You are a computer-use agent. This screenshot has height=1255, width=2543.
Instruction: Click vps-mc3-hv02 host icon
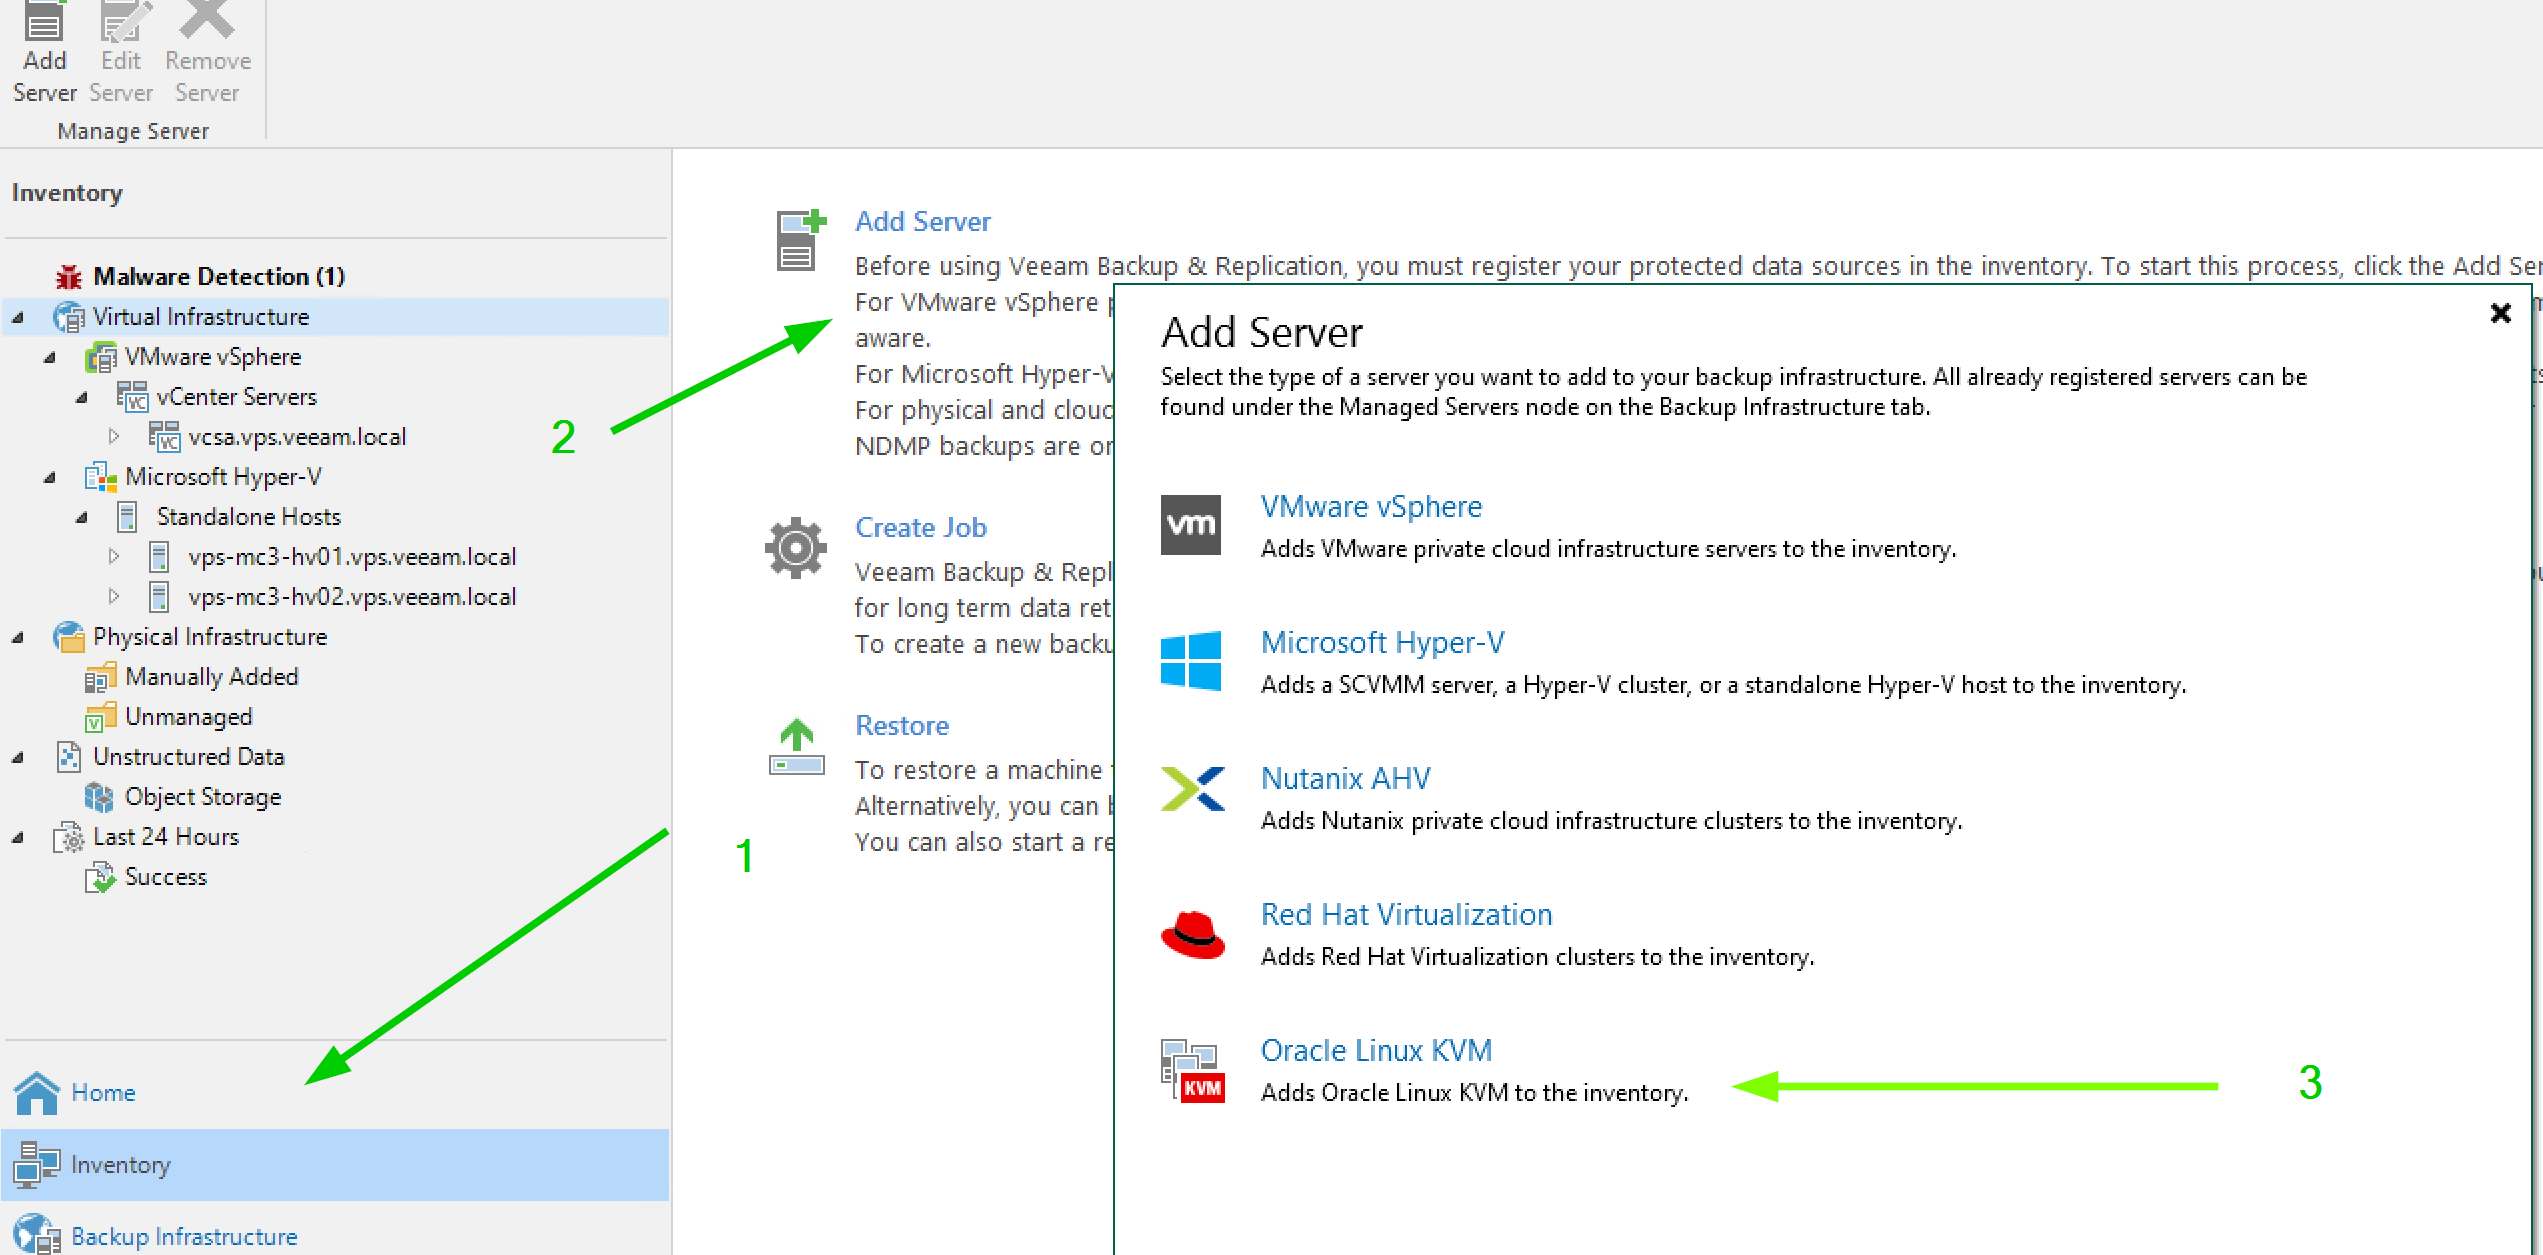[x=159, y=597]
